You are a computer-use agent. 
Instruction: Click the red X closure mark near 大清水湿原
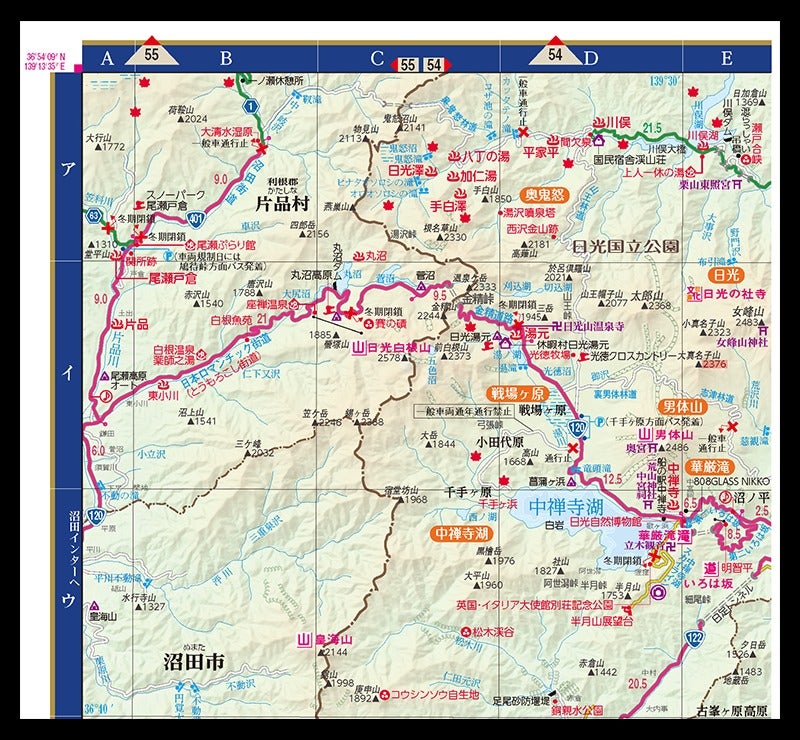[262, 149]
